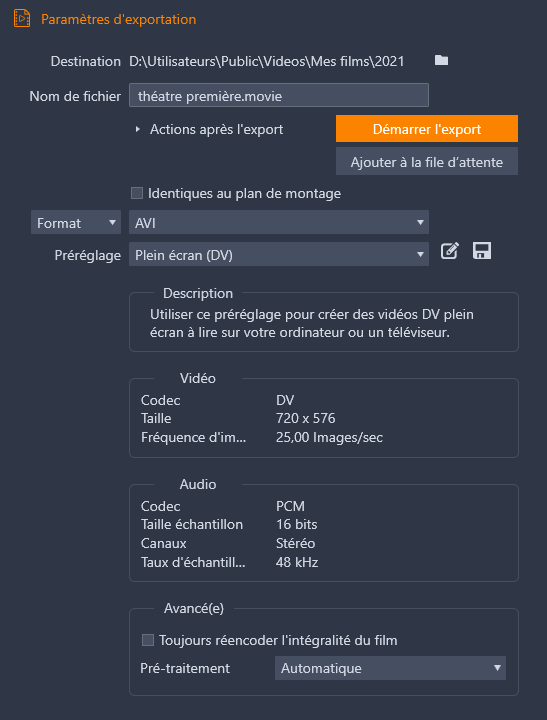Open the AVI format dropdown
Viewport: 547px width, 720px height.
pos(279,223)
